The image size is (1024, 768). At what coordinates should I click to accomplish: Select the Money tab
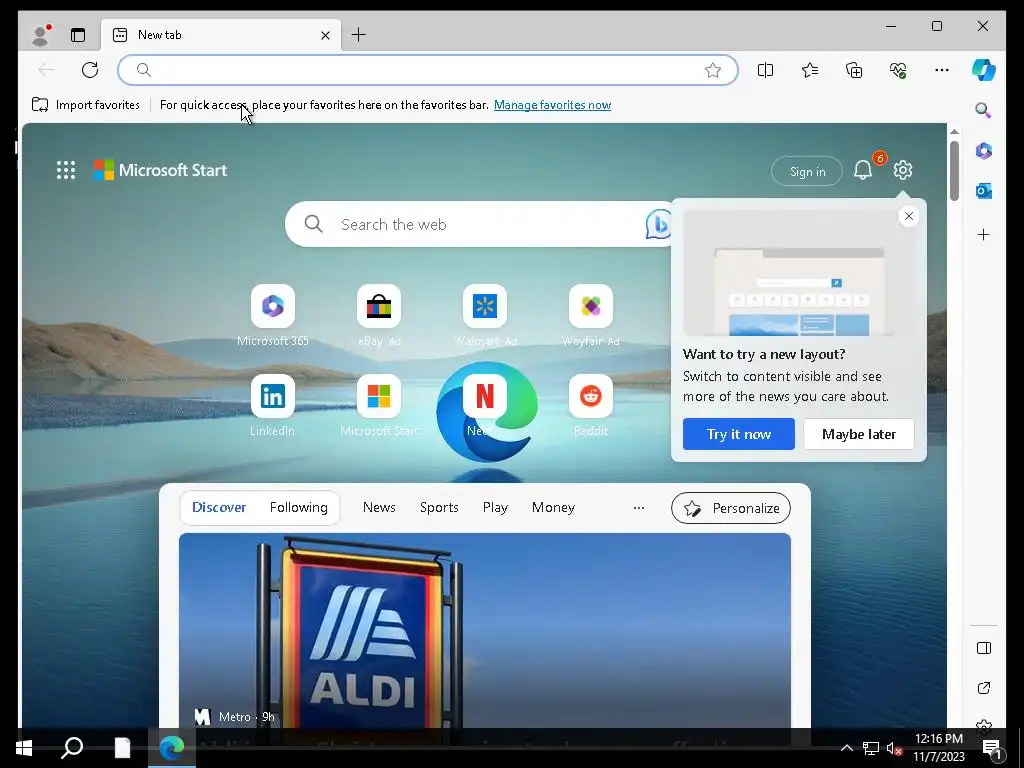pos(553,507)
